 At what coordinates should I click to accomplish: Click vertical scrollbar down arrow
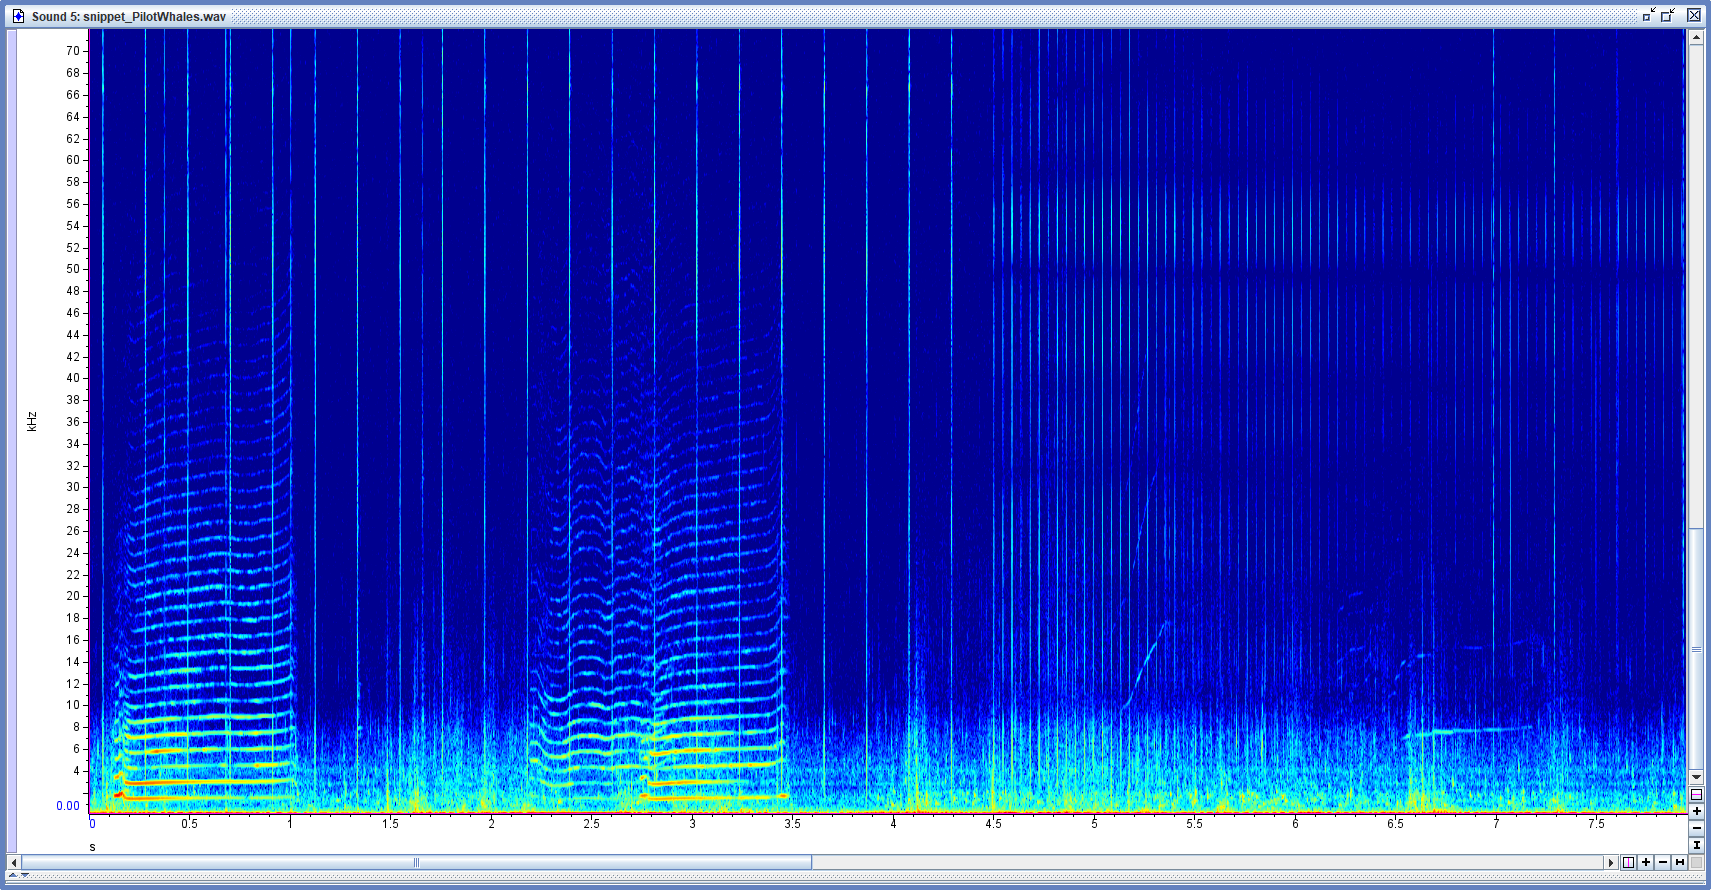[1696, 777]
